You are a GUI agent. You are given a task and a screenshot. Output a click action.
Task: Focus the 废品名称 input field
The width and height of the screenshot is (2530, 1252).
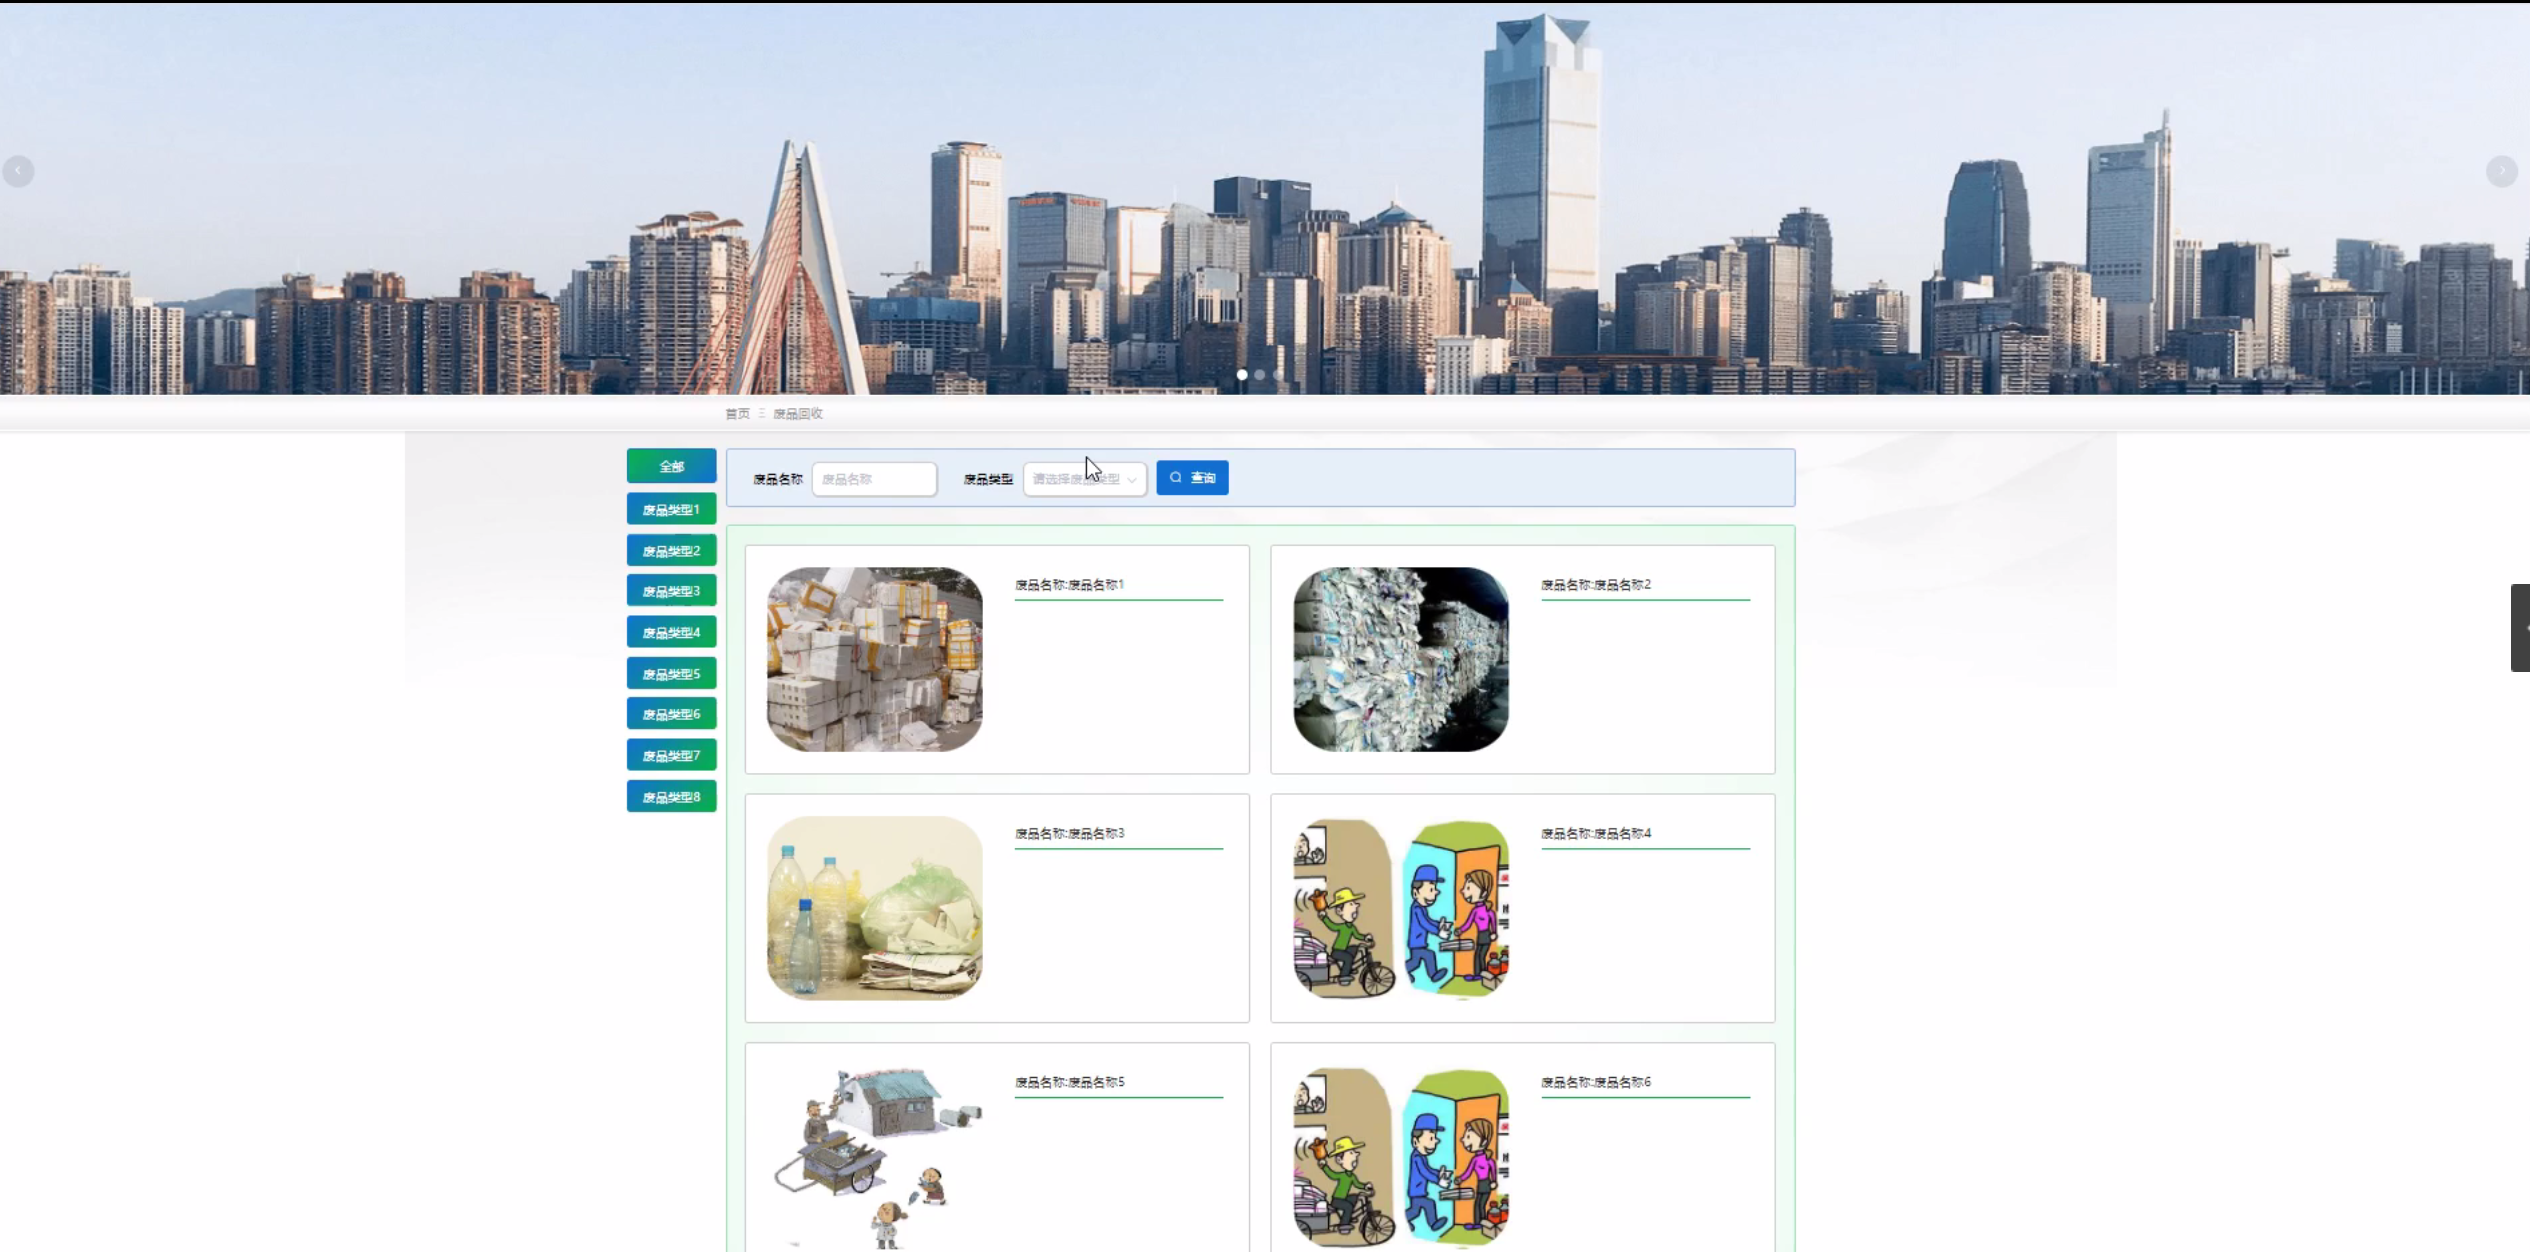coord(874,479)
